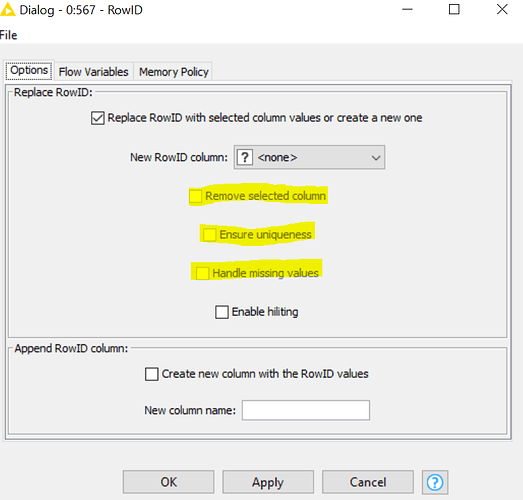The height and width of the screenshot is (500, 523).
Task: Click the blue help question mark icon
Action: click(435, 482)
